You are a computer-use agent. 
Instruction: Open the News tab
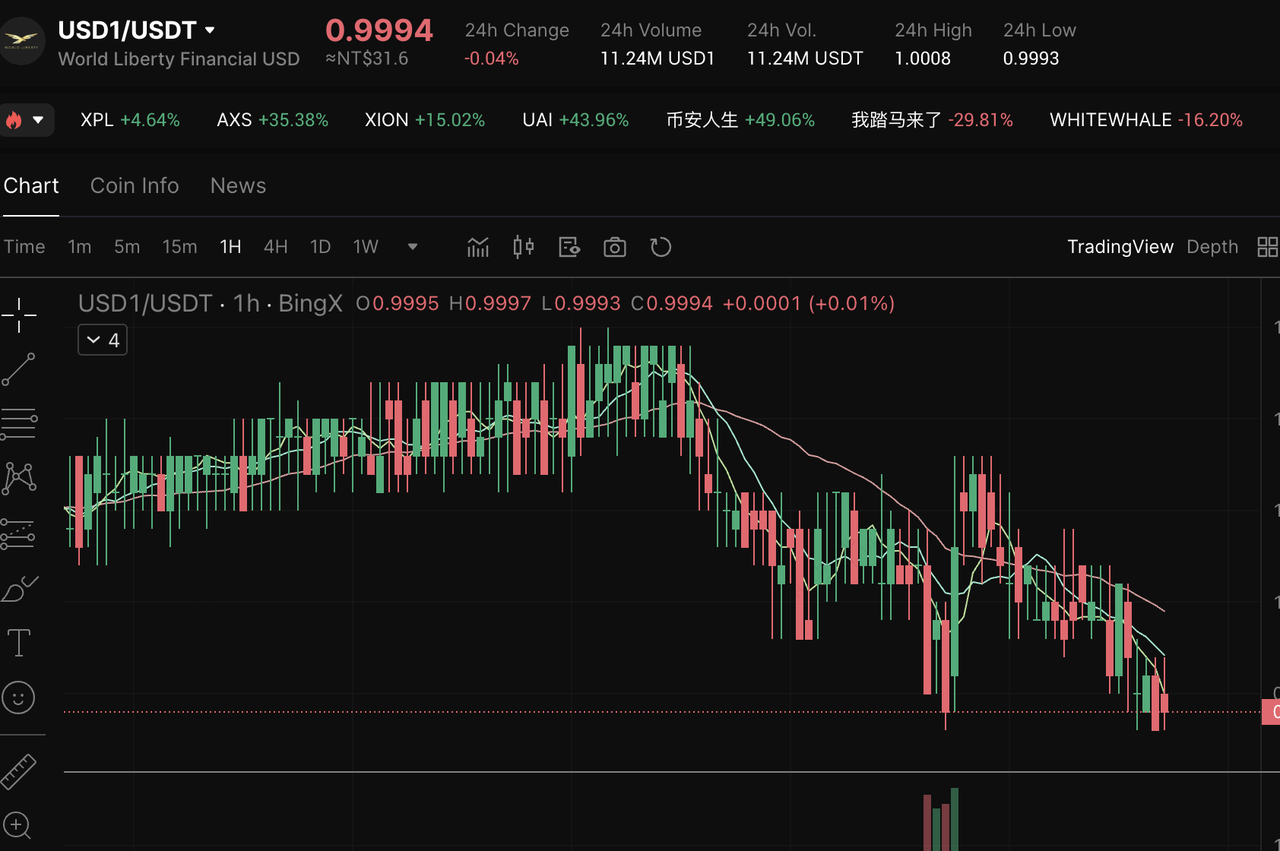click(x=238, y=186)
